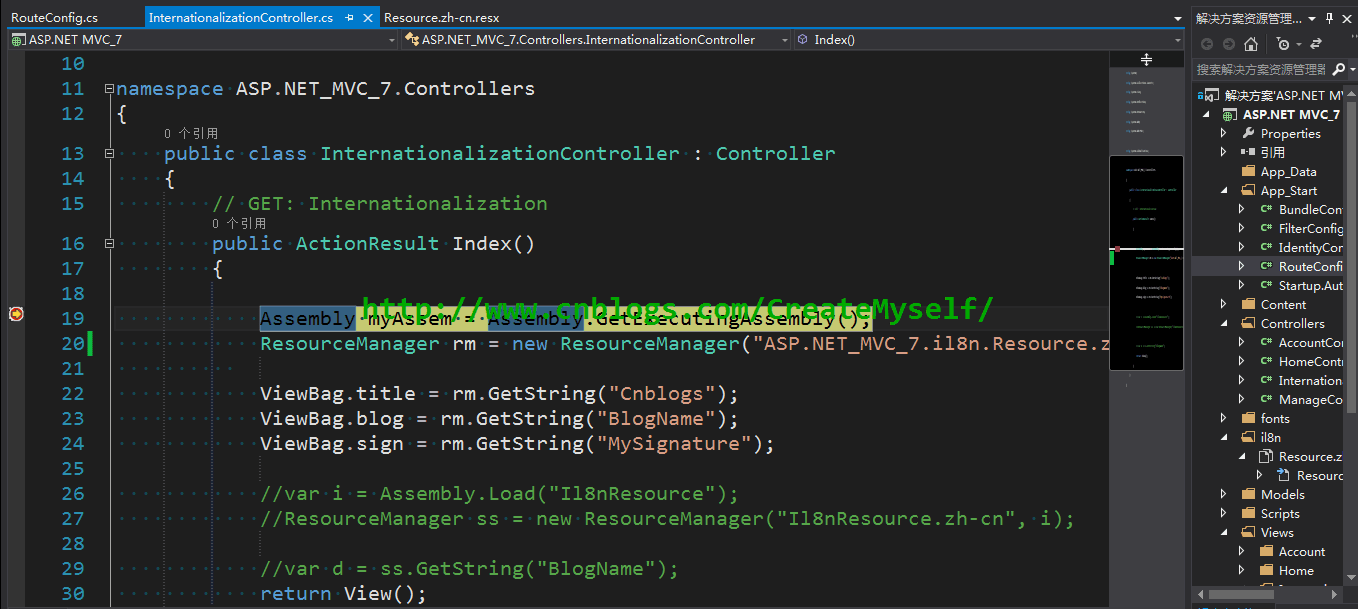Click the Home icon in Solution Explorer
This screenshot has height=609, width=1358.
click(1251, 44)
